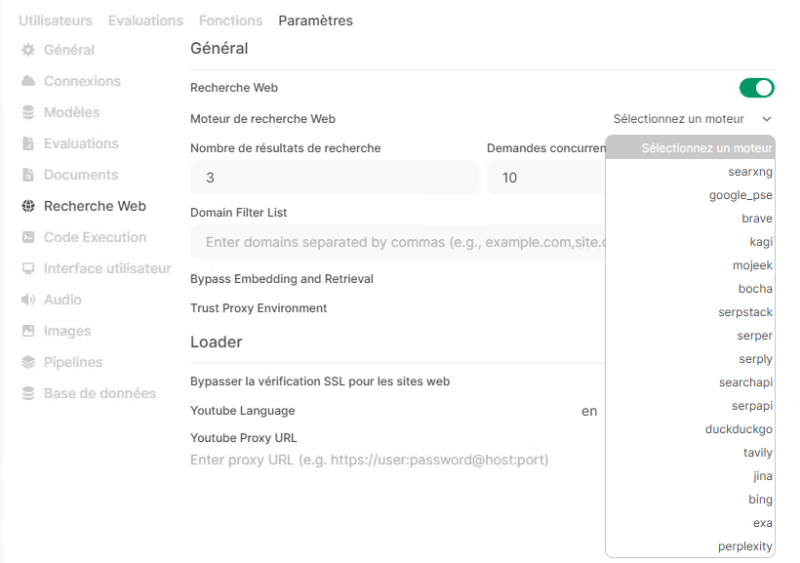The width and height of the screenshot is (800, 563).
Task: Click the Code Execution terminal icon
Action: click(x=28, y=238)
